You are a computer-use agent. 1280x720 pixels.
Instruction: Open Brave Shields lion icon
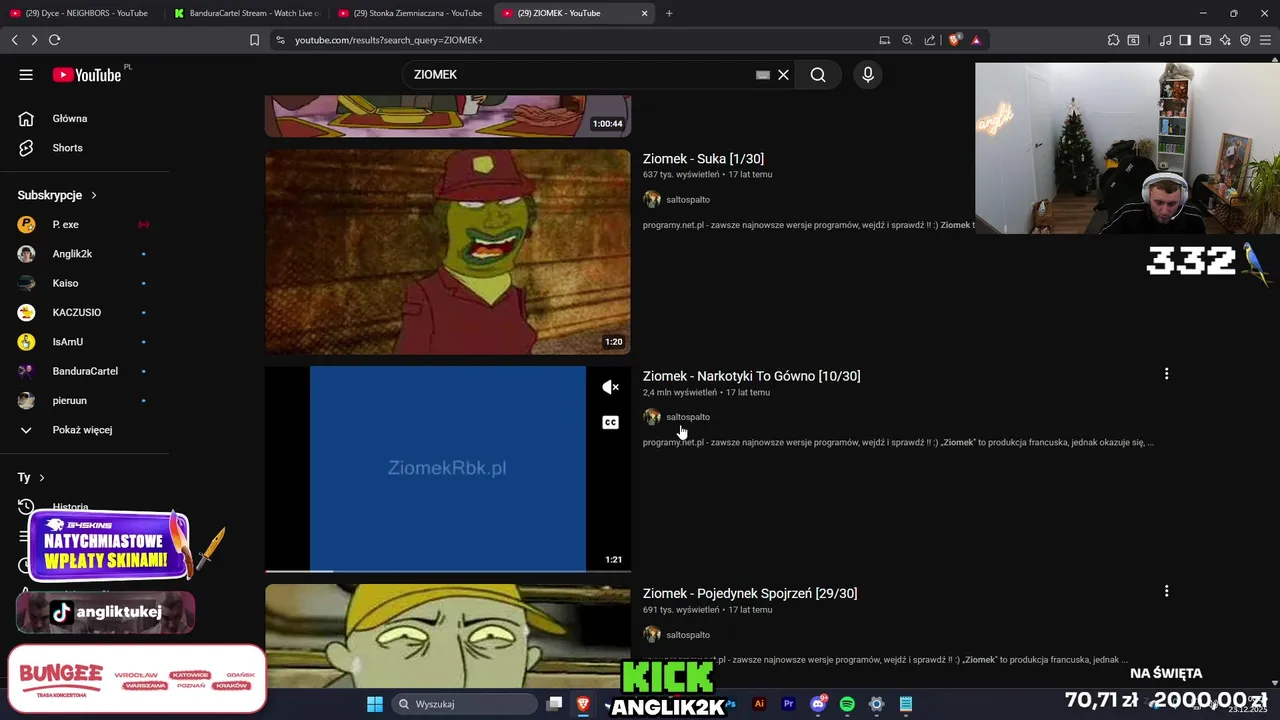954,40
